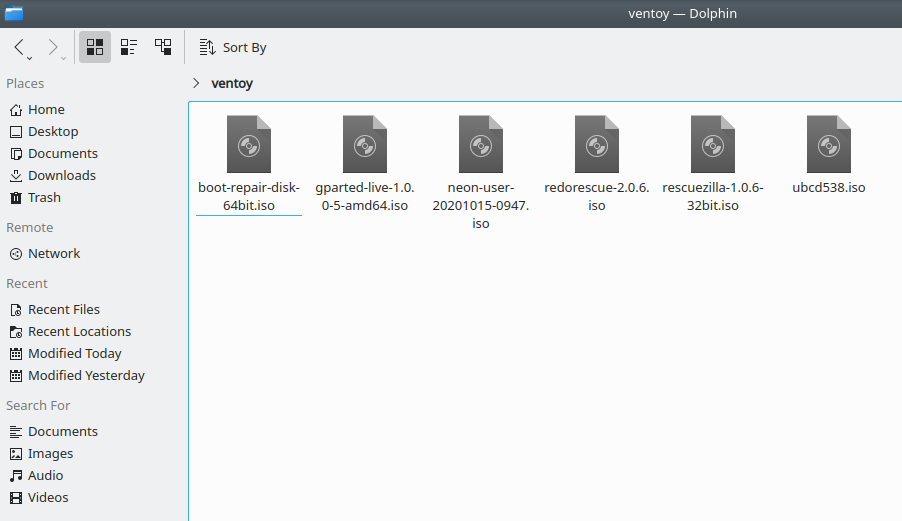Image resolution: width=902 pixels, height=521 pixels.
Task: Select redorescue-2.0.6.iso disc icon
Action: [597, 144]
